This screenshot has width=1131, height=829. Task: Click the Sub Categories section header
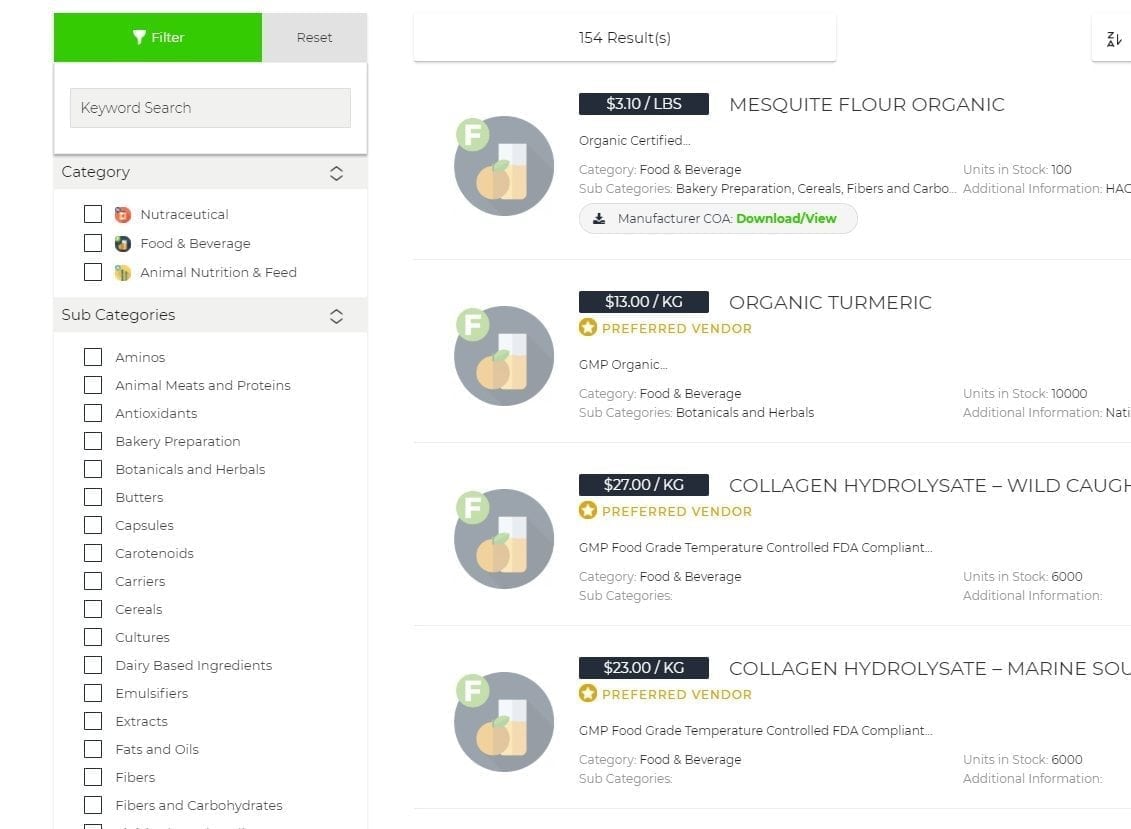coord(211,315)
